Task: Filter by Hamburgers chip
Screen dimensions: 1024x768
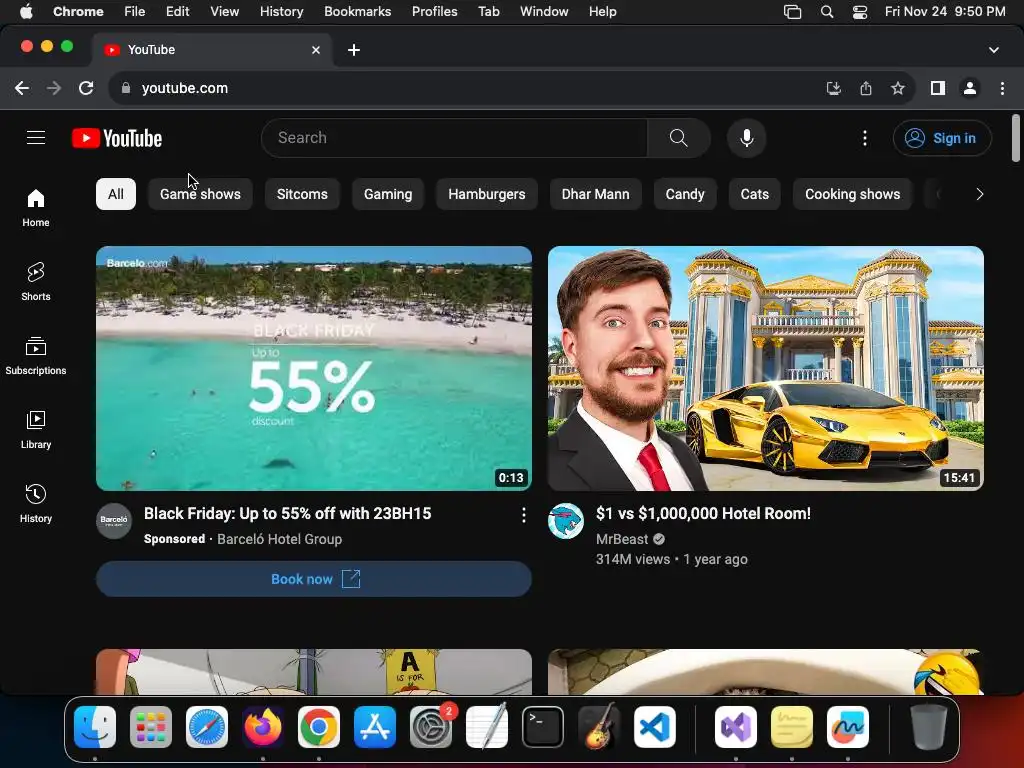Action: 487,194
